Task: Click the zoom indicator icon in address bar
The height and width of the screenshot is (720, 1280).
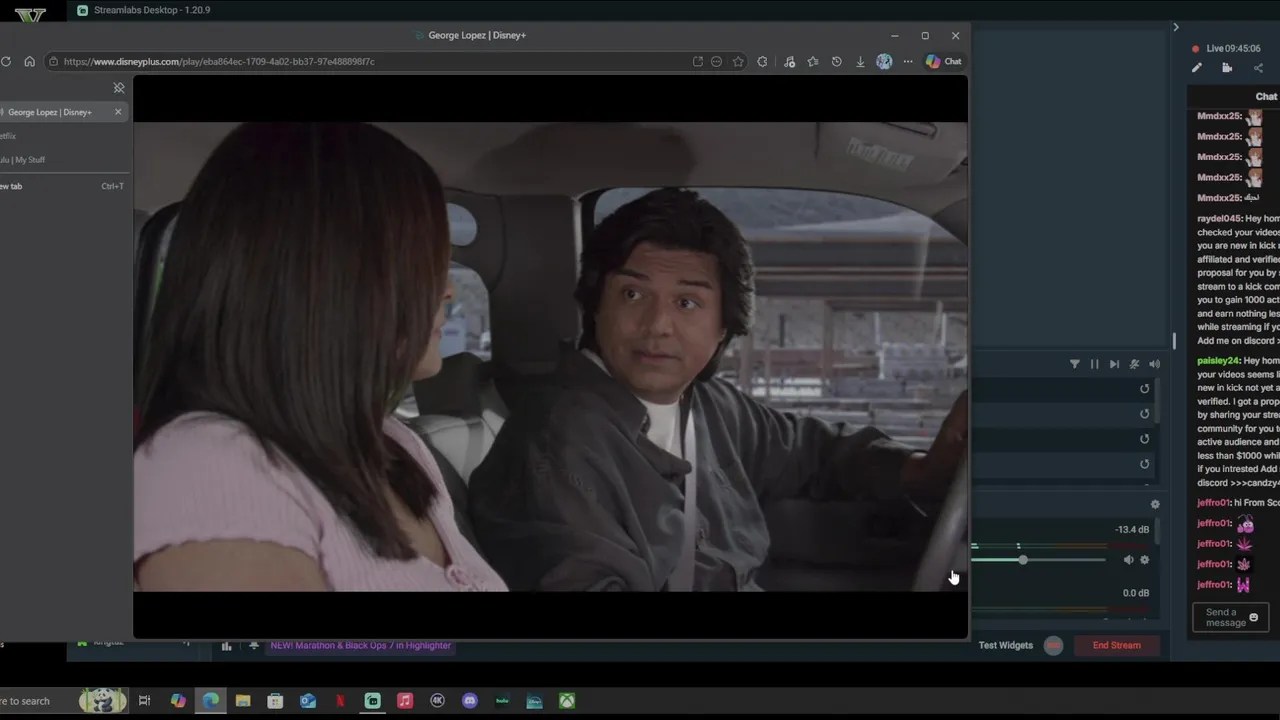Action: pyautogui.click(x=716, y=61)
